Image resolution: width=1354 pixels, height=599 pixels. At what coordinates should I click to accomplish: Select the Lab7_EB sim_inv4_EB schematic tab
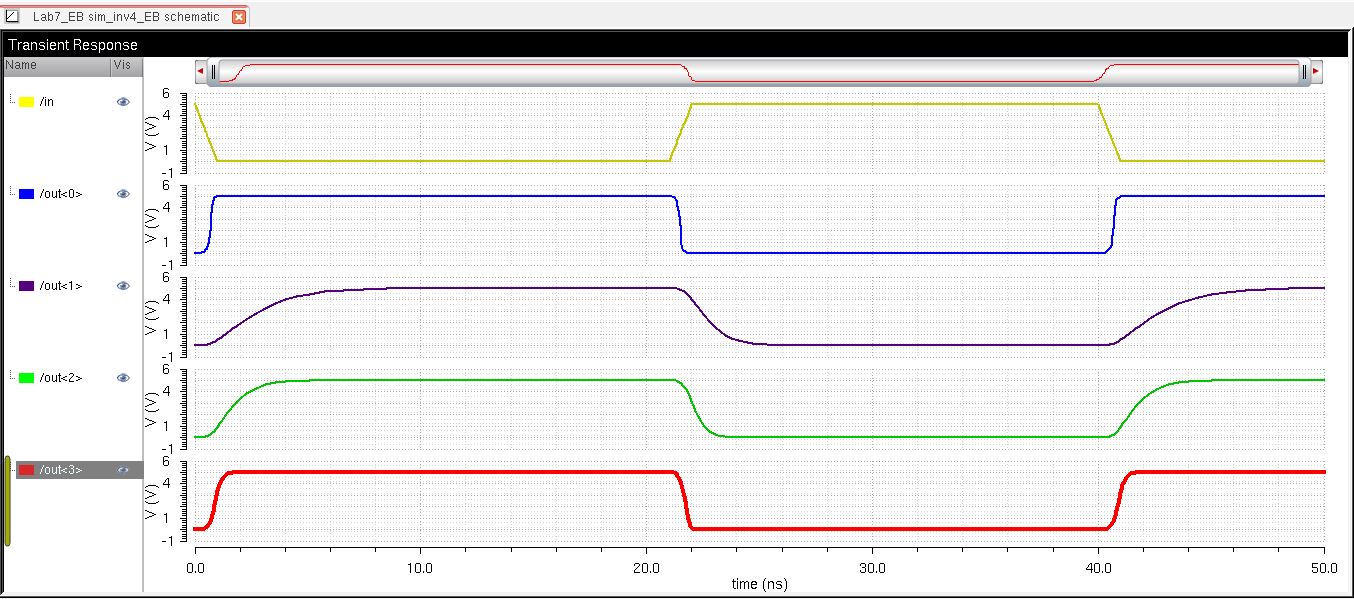pyautogui.click(x=125, y=16)
